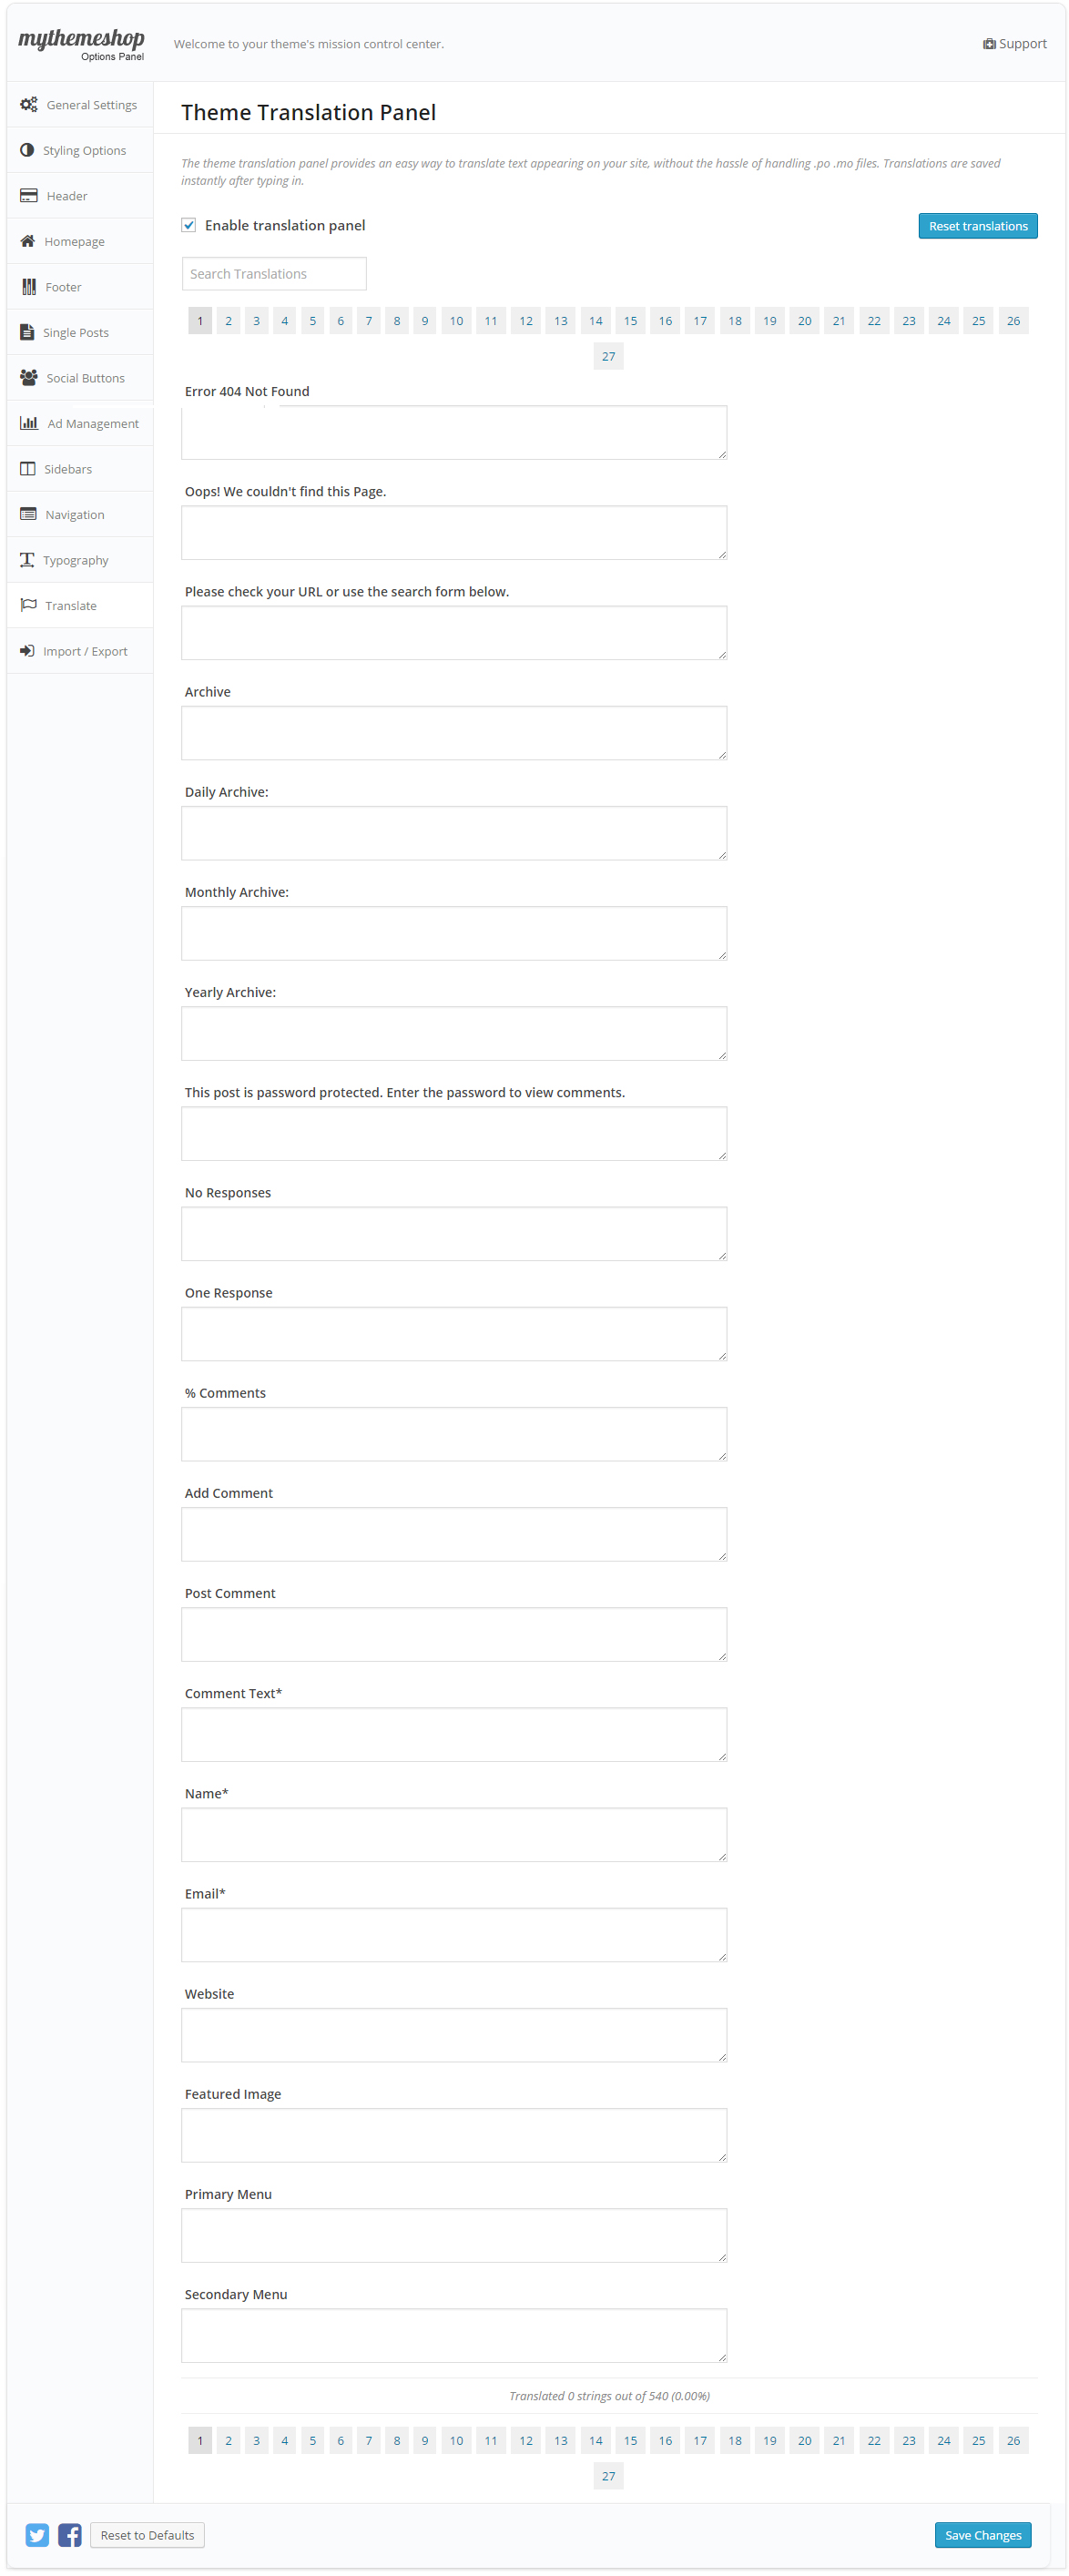This screenshot has height=2576, width=1069.
Task: Click the Typography text icon
Action: click(27, 559)
